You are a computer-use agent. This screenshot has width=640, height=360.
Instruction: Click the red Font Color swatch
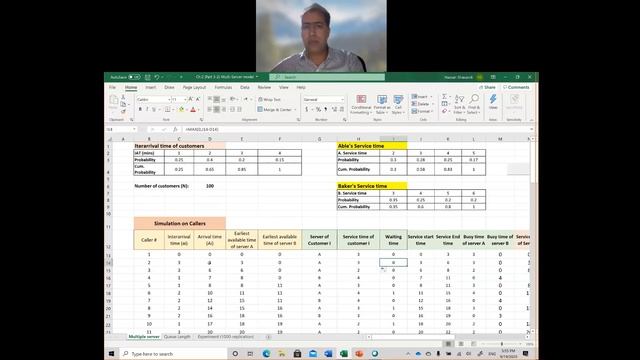tap(193, 109)
